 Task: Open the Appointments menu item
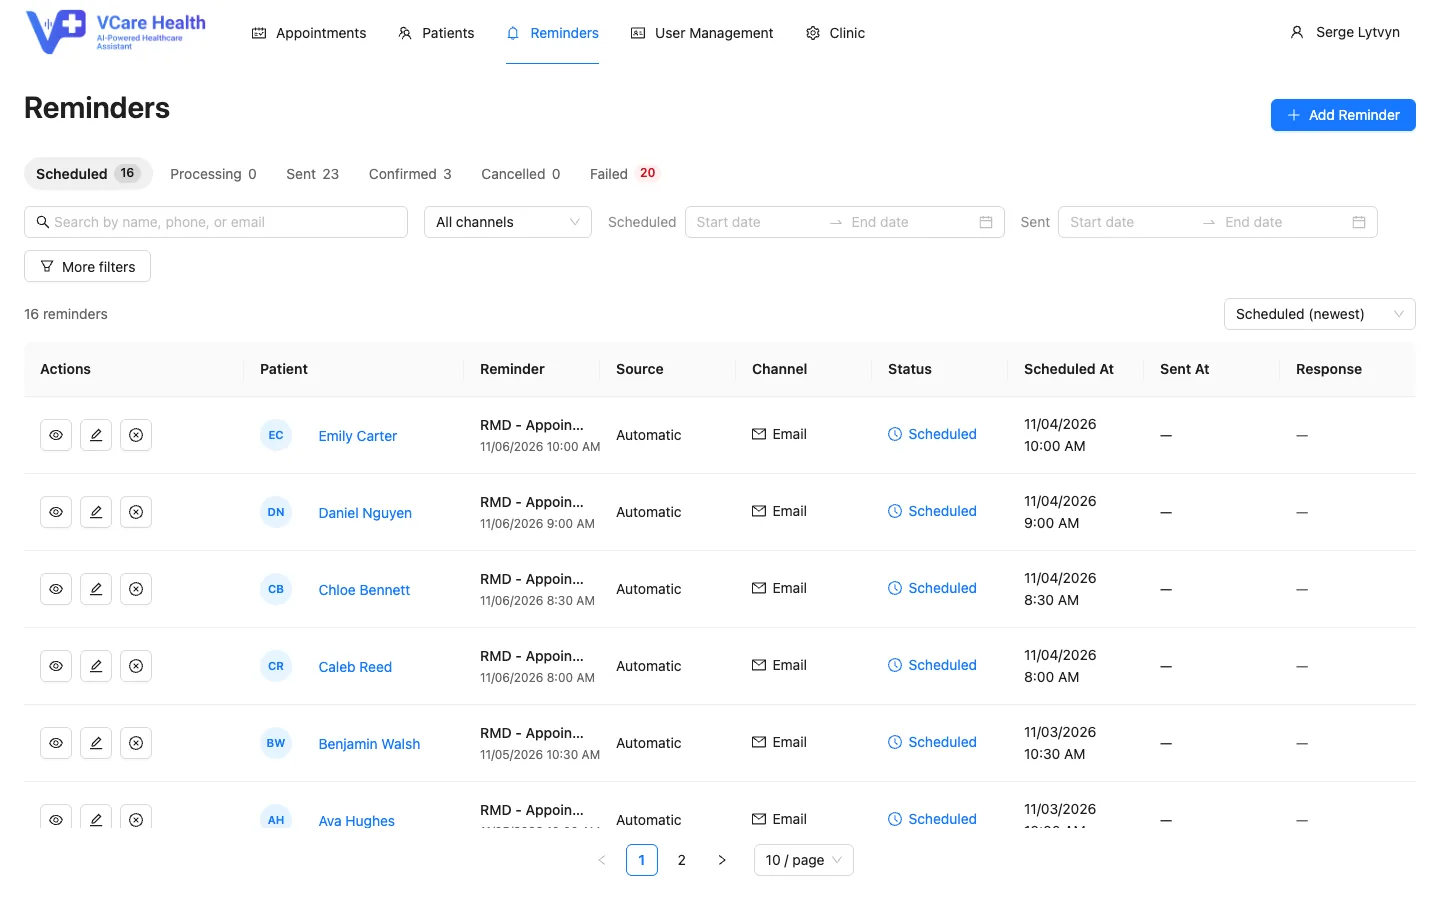click(x=309, y=33)
